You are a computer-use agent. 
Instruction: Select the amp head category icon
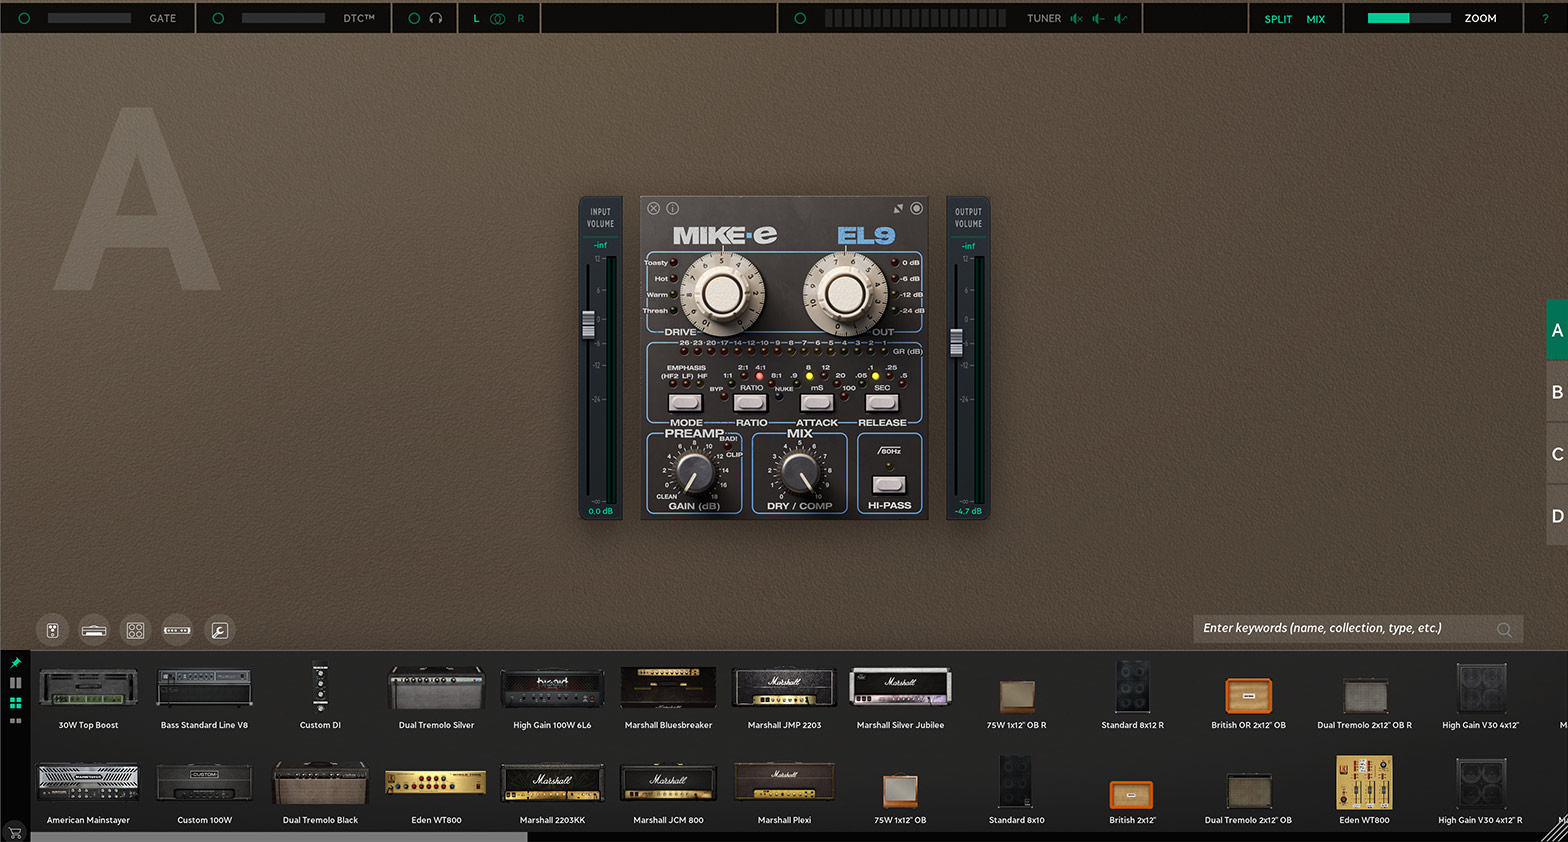pyautogui.click(x=94, y=630)
